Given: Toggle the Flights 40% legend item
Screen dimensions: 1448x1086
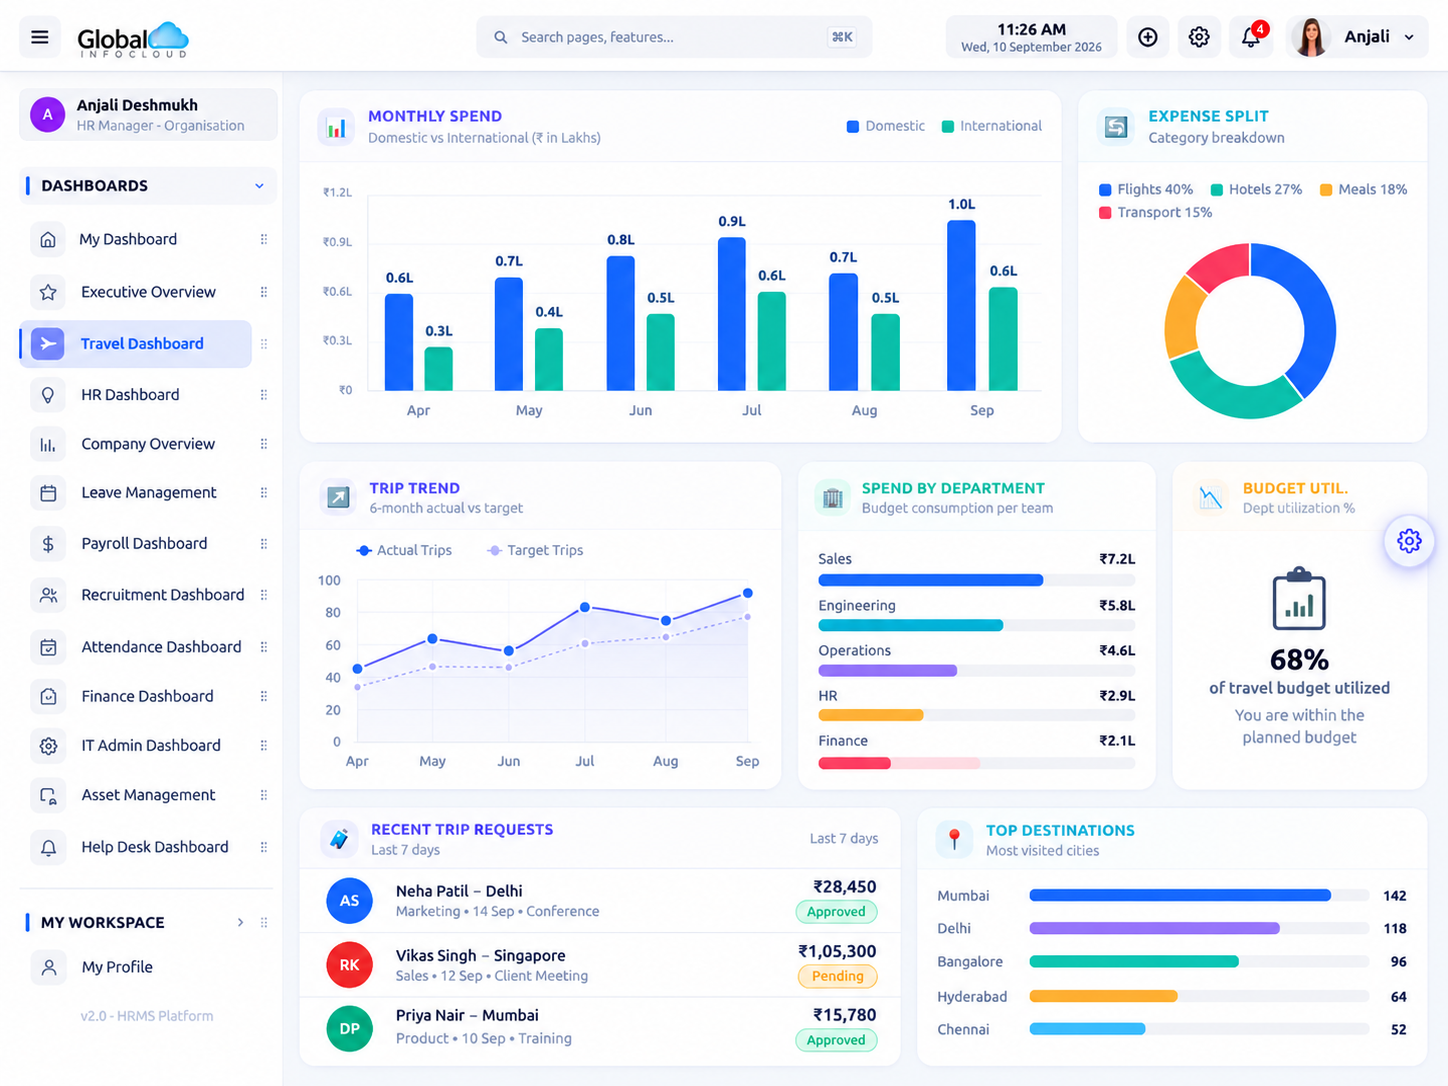Looking at the screenshot, I should (1146, 189).
